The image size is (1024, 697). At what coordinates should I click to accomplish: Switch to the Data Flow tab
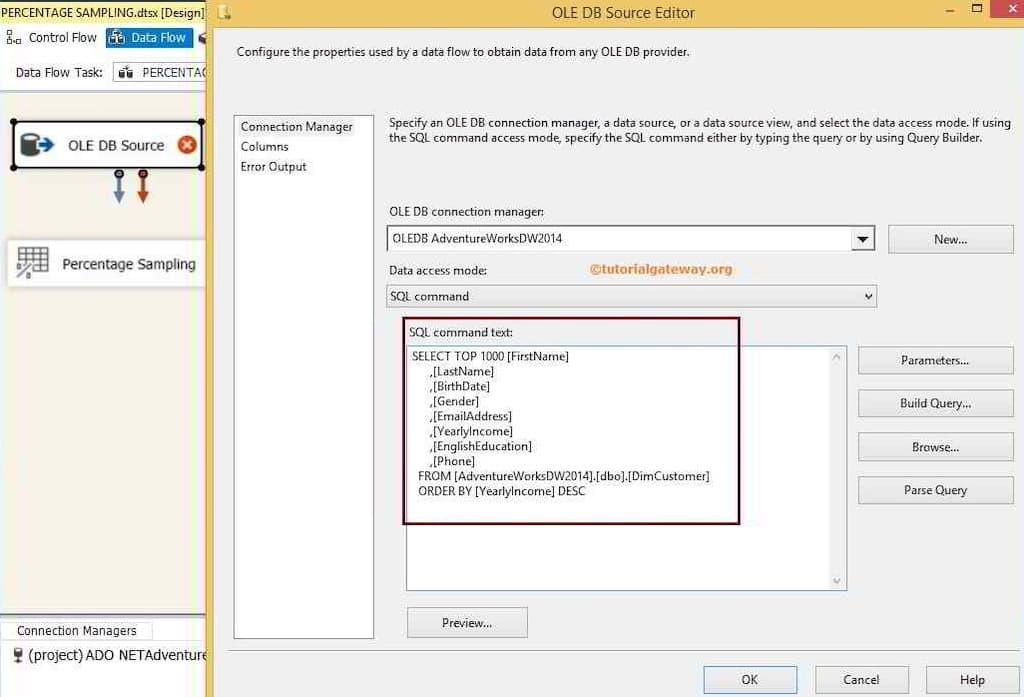pos(149,38)
